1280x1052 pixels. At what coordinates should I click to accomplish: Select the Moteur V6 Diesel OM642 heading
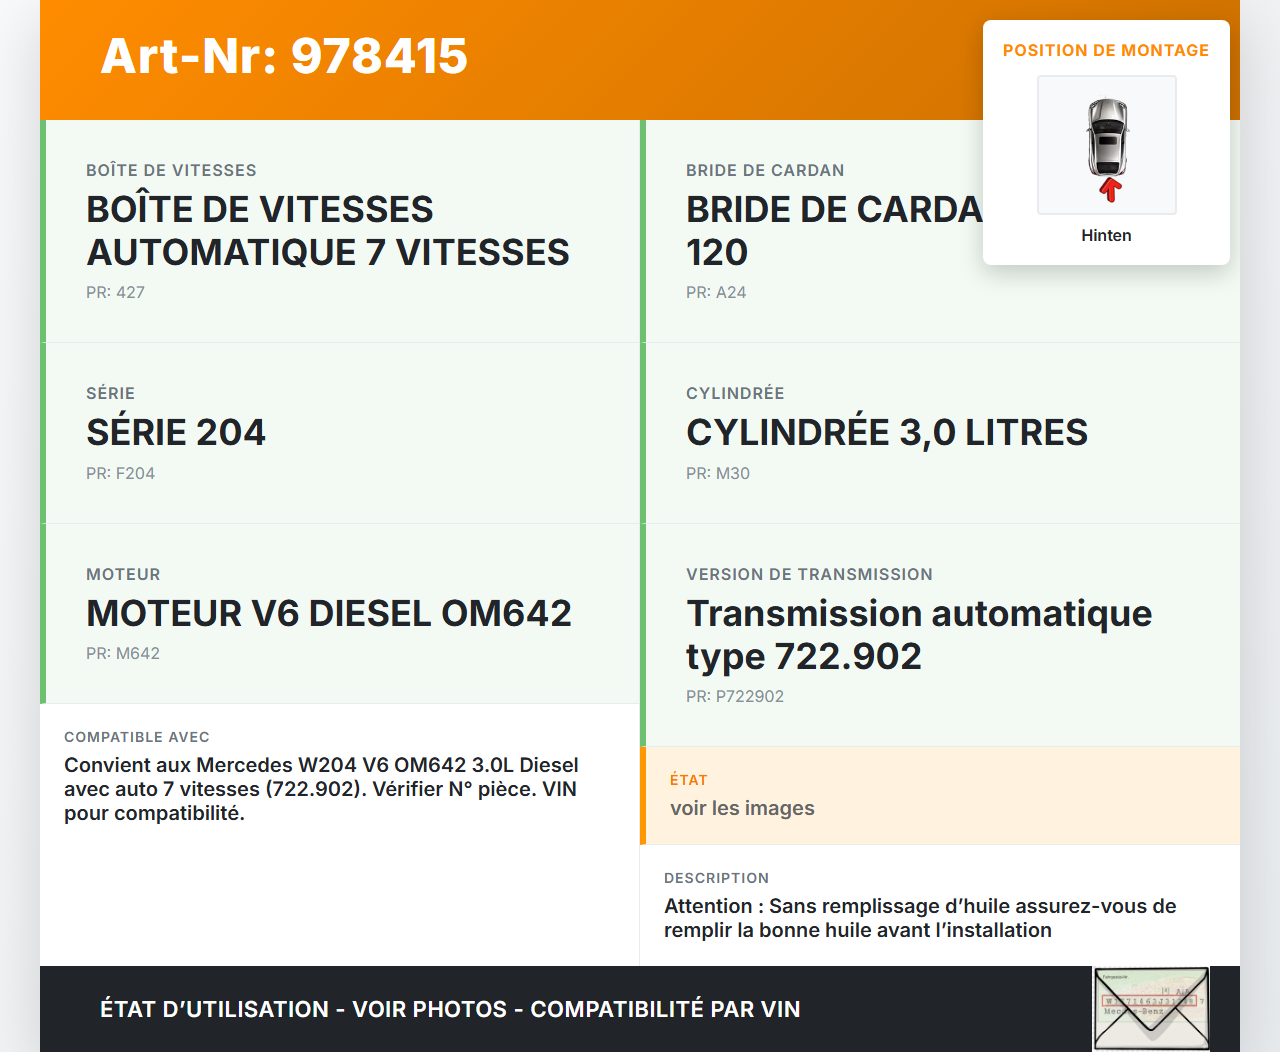point(328,614)
